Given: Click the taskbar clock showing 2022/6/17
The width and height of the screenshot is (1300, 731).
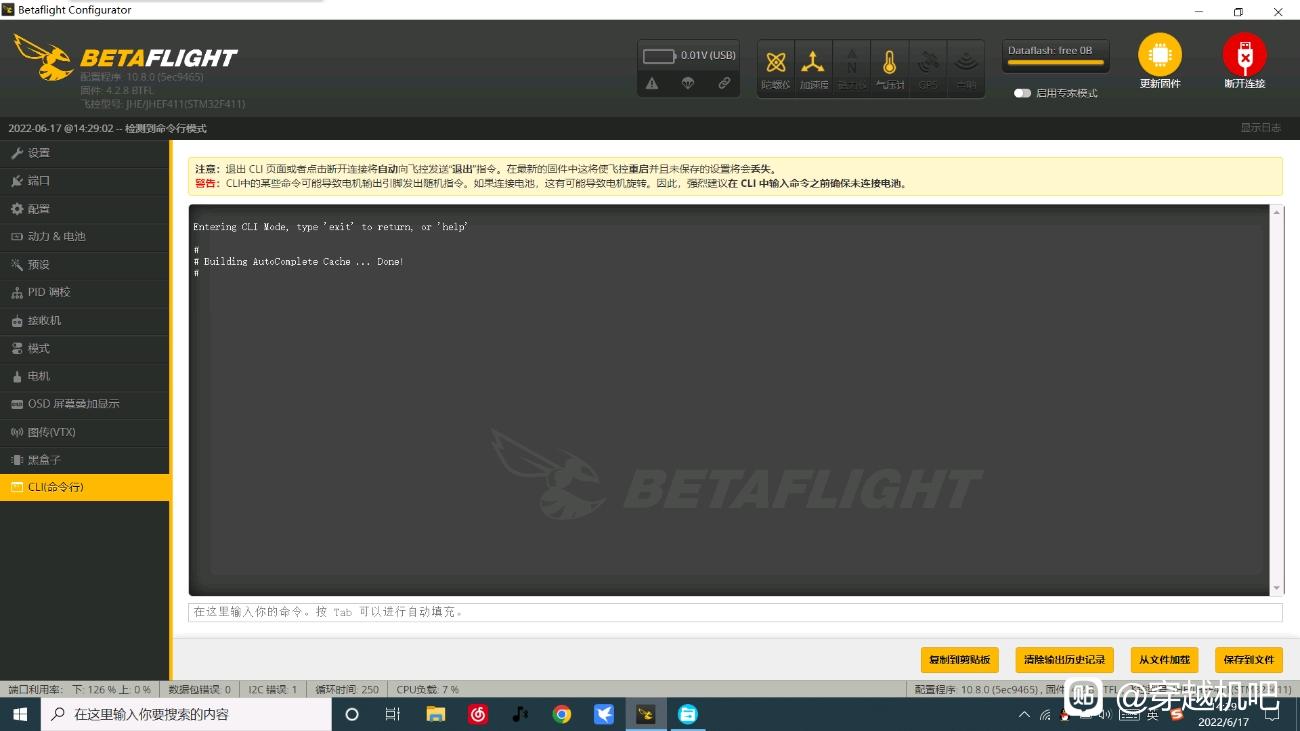Looking at the screenshot, I should click(x=1224, y=715).
